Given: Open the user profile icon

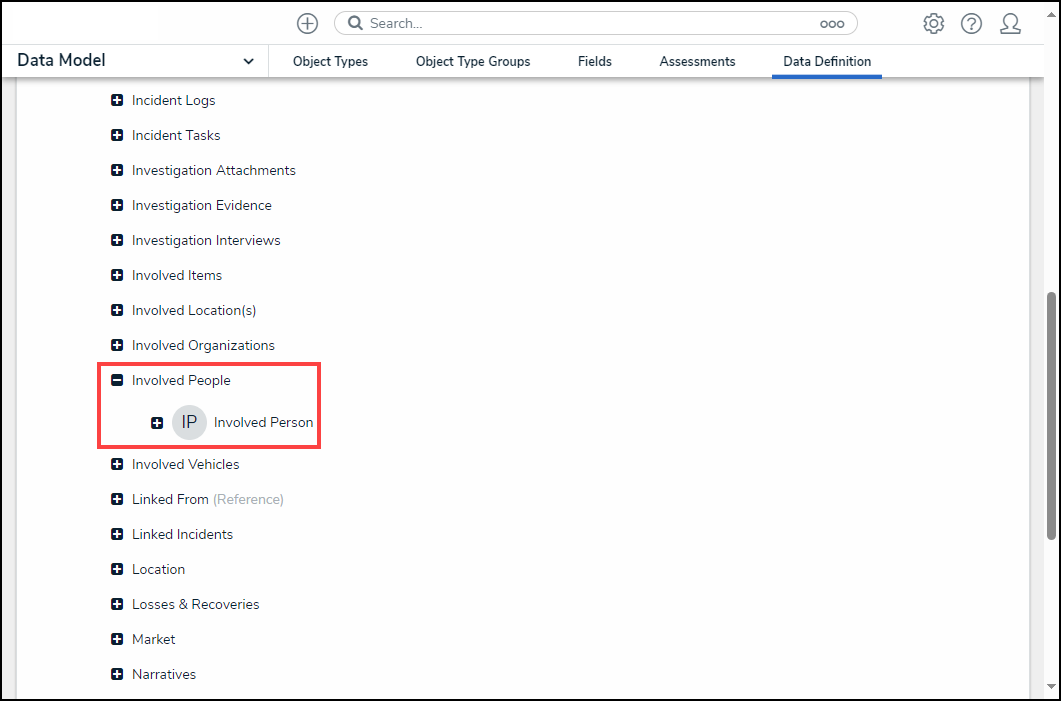Looking at the screenshot, I should 1010,23.
